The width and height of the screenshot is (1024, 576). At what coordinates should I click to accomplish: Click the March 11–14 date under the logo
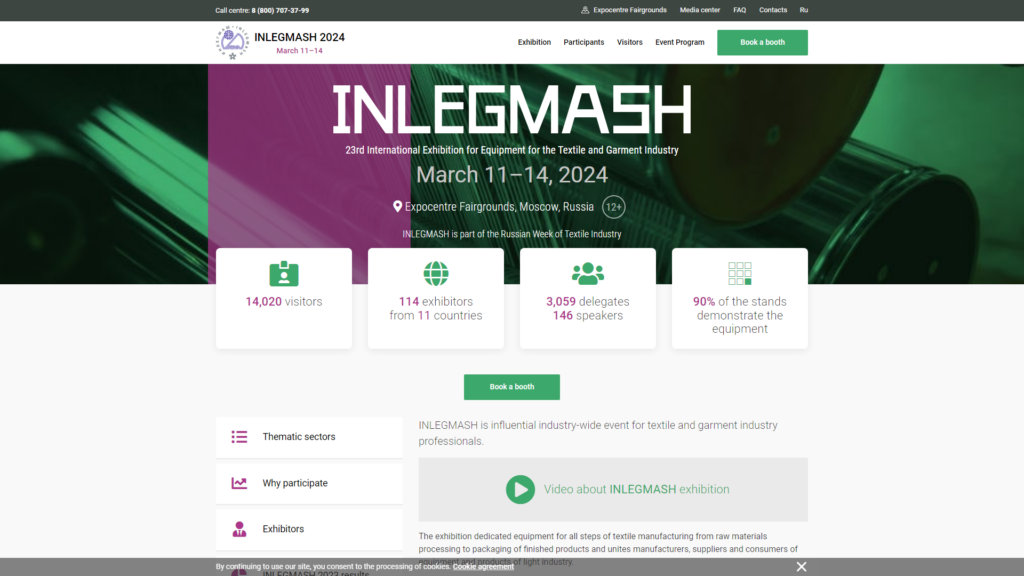[300, 51]
